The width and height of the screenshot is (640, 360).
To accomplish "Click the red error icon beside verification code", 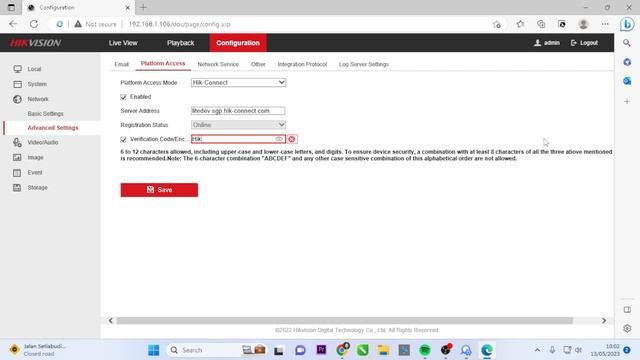I will point(292,140).
